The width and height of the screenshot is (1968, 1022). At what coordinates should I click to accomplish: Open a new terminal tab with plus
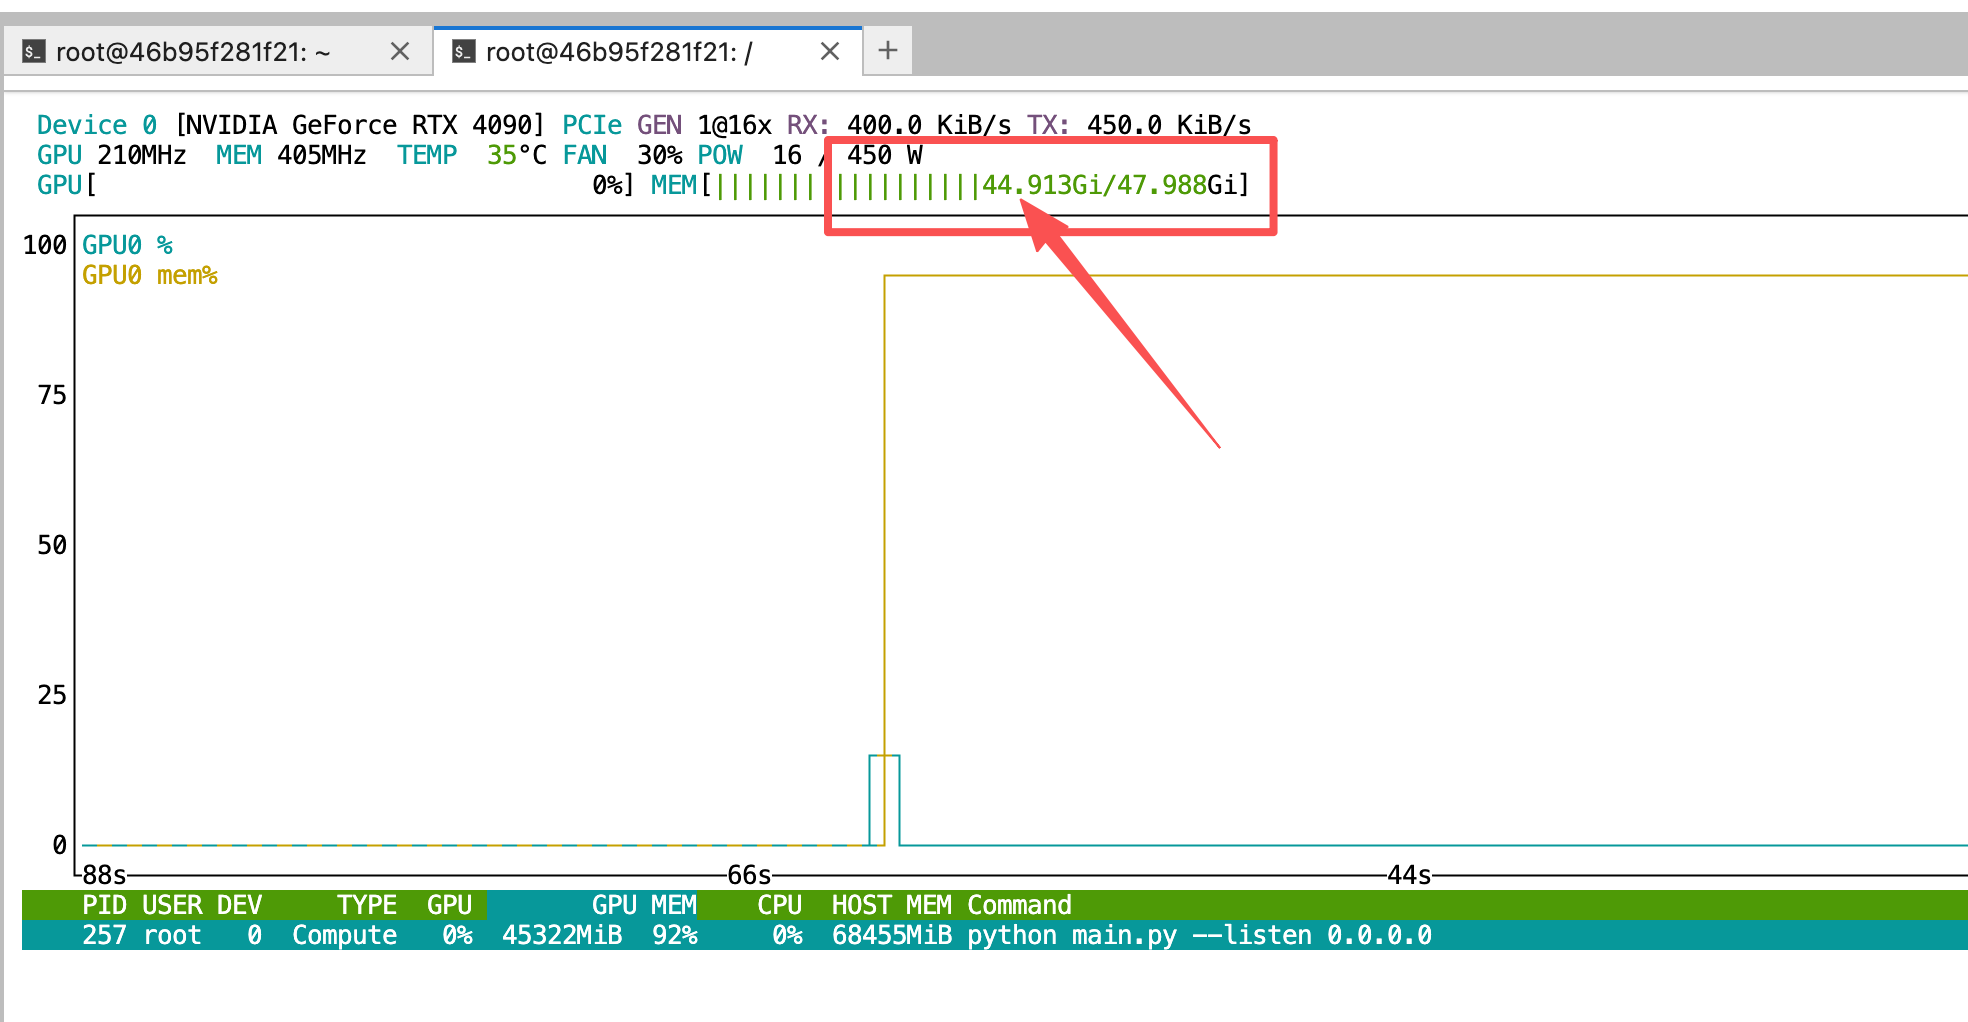[x=887, y=50]
